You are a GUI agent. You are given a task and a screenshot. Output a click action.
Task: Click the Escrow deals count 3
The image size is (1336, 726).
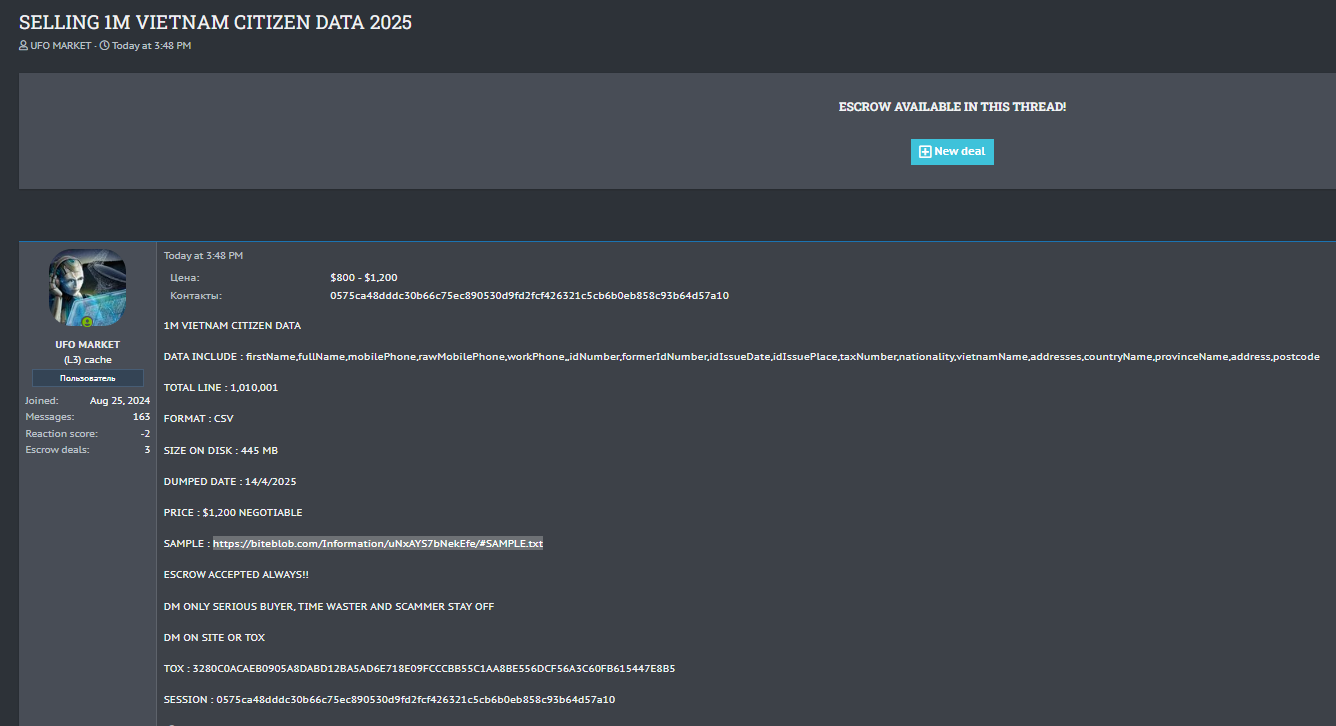146,450
